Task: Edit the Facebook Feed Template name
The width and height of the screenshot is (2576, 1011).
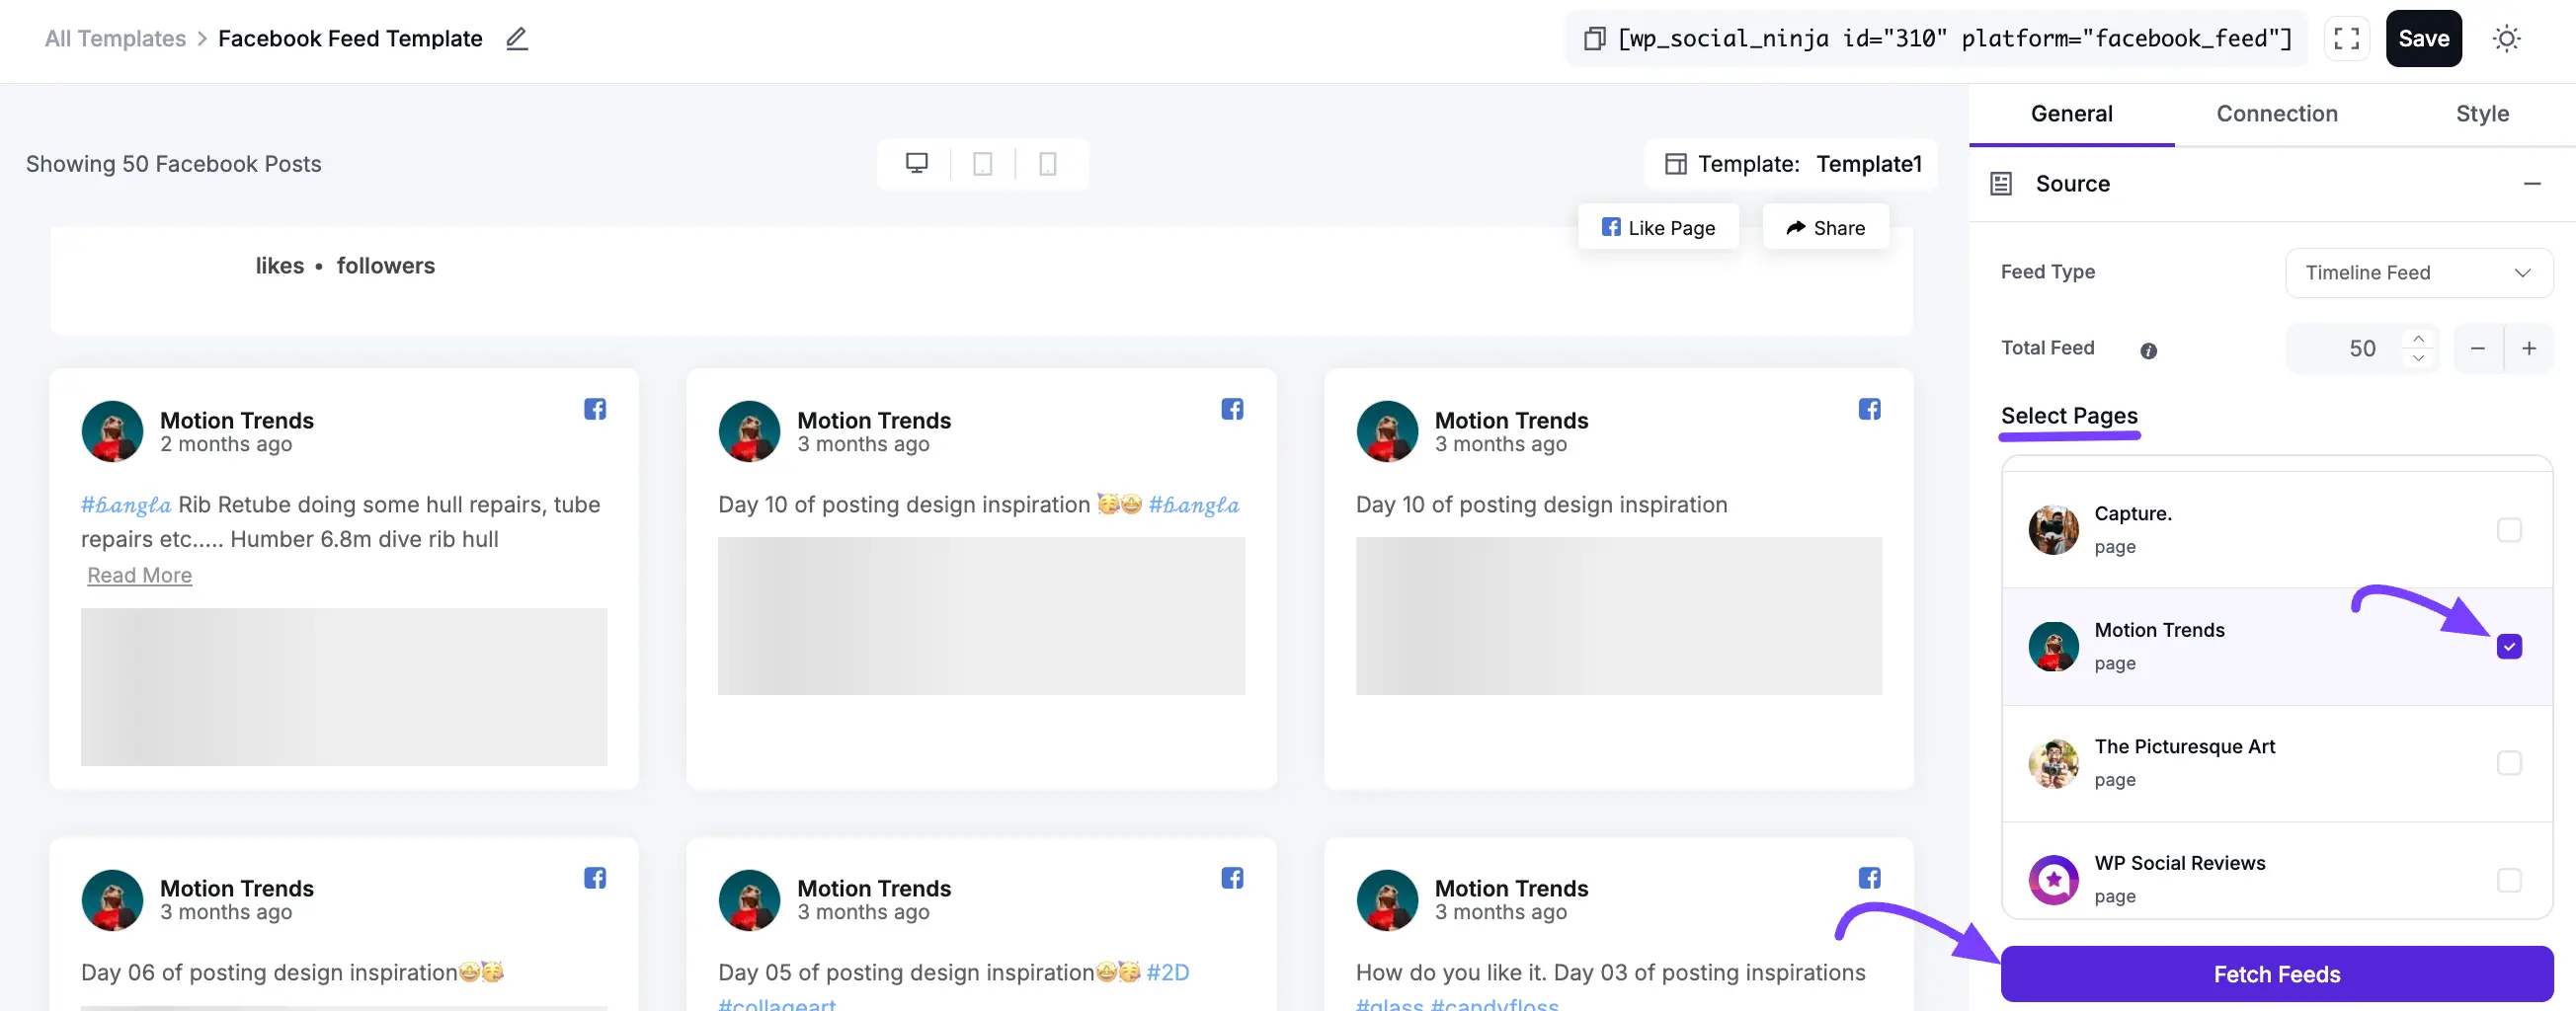Action: [x=516, y=38]
